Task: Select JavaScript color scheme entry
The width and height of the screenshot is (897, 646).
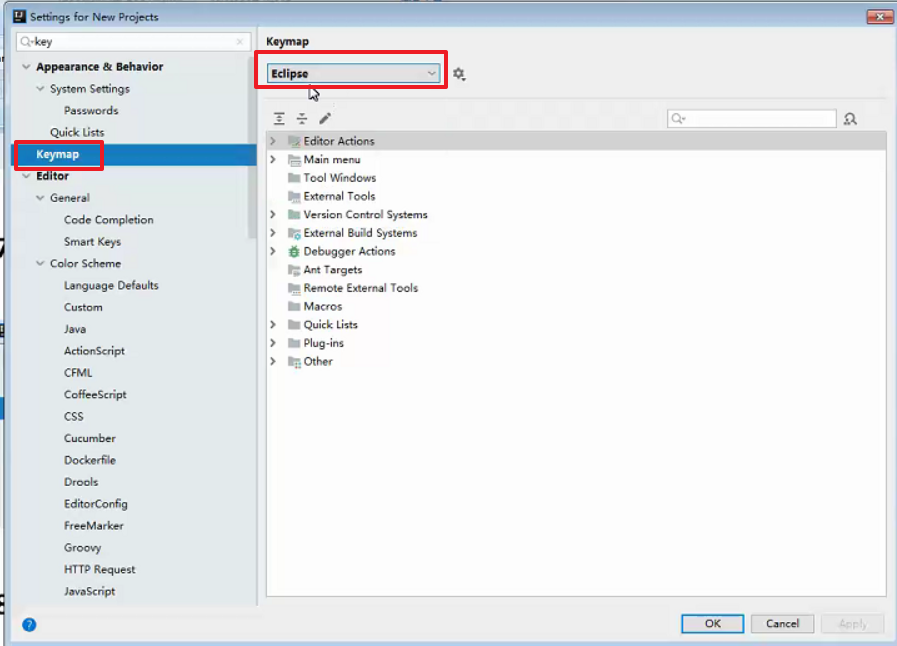Action: 89,591
